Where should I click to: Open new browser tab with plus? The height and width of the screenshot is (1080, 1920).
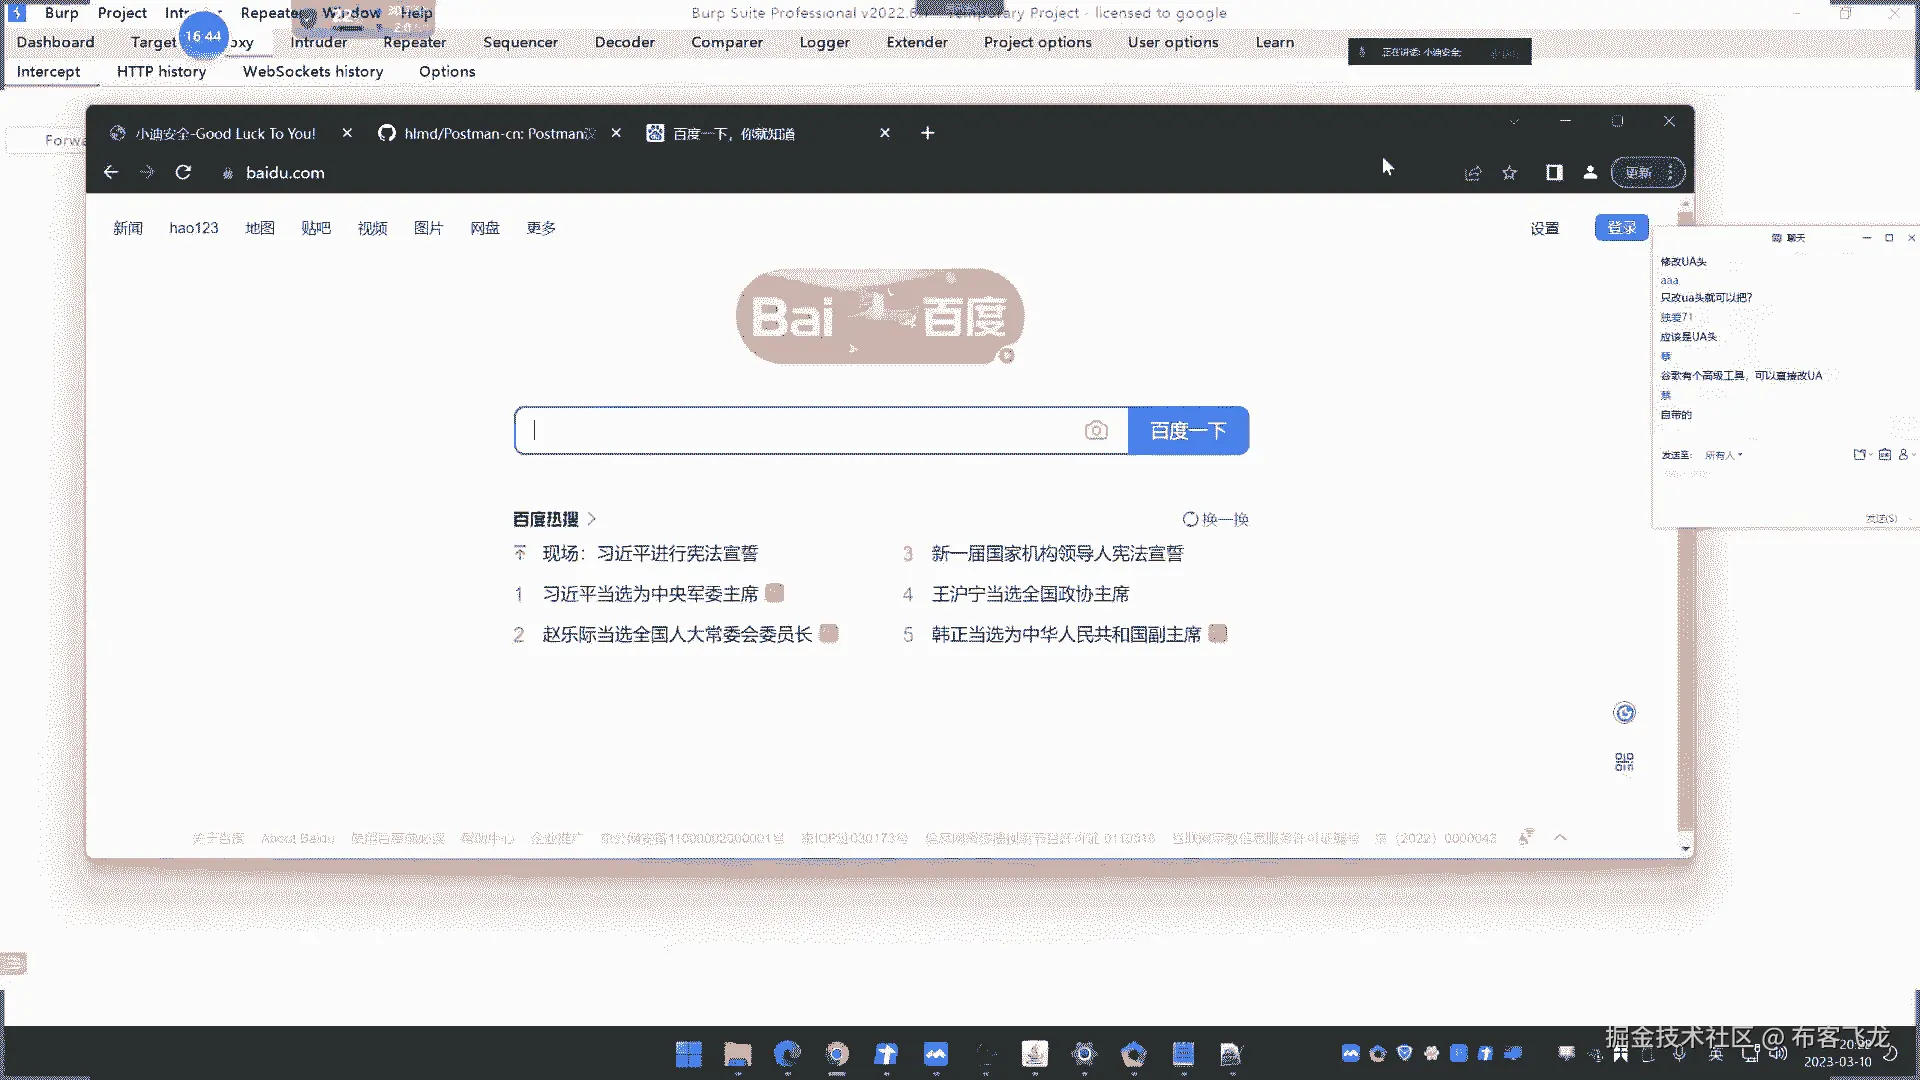927,133
